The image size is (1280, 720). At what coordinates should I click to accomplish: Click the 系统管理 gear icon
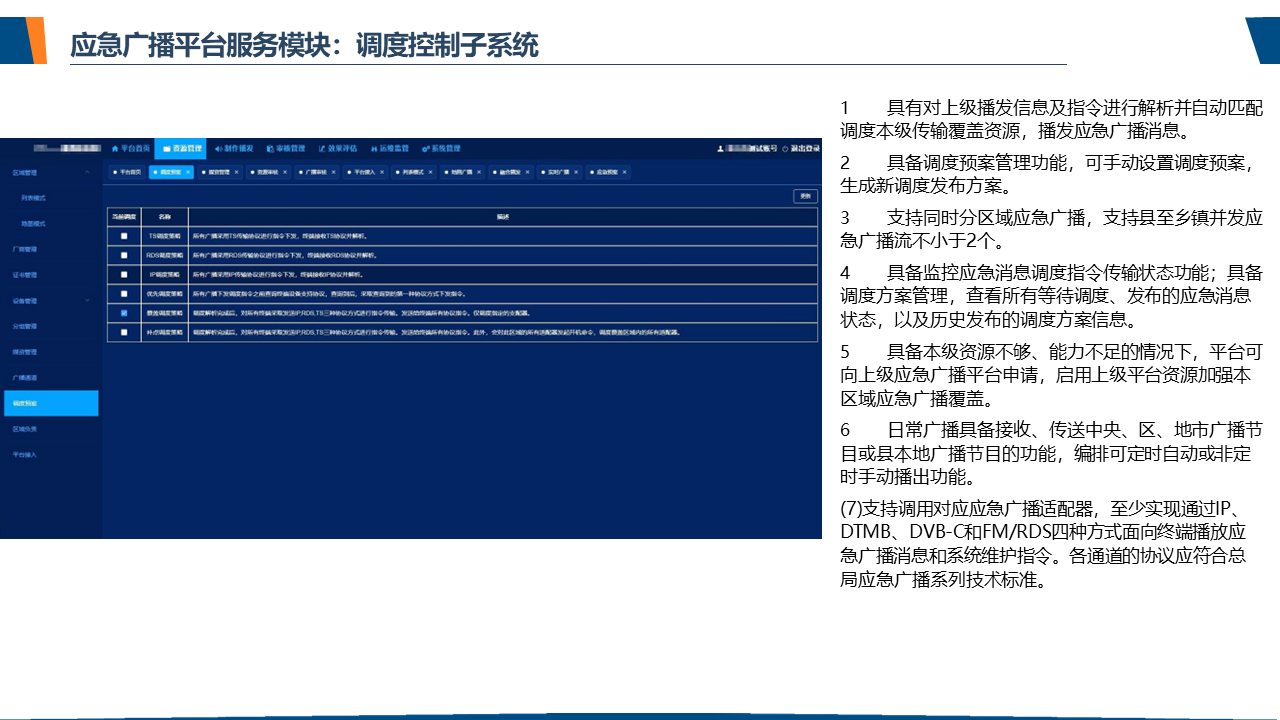point(425,148)
